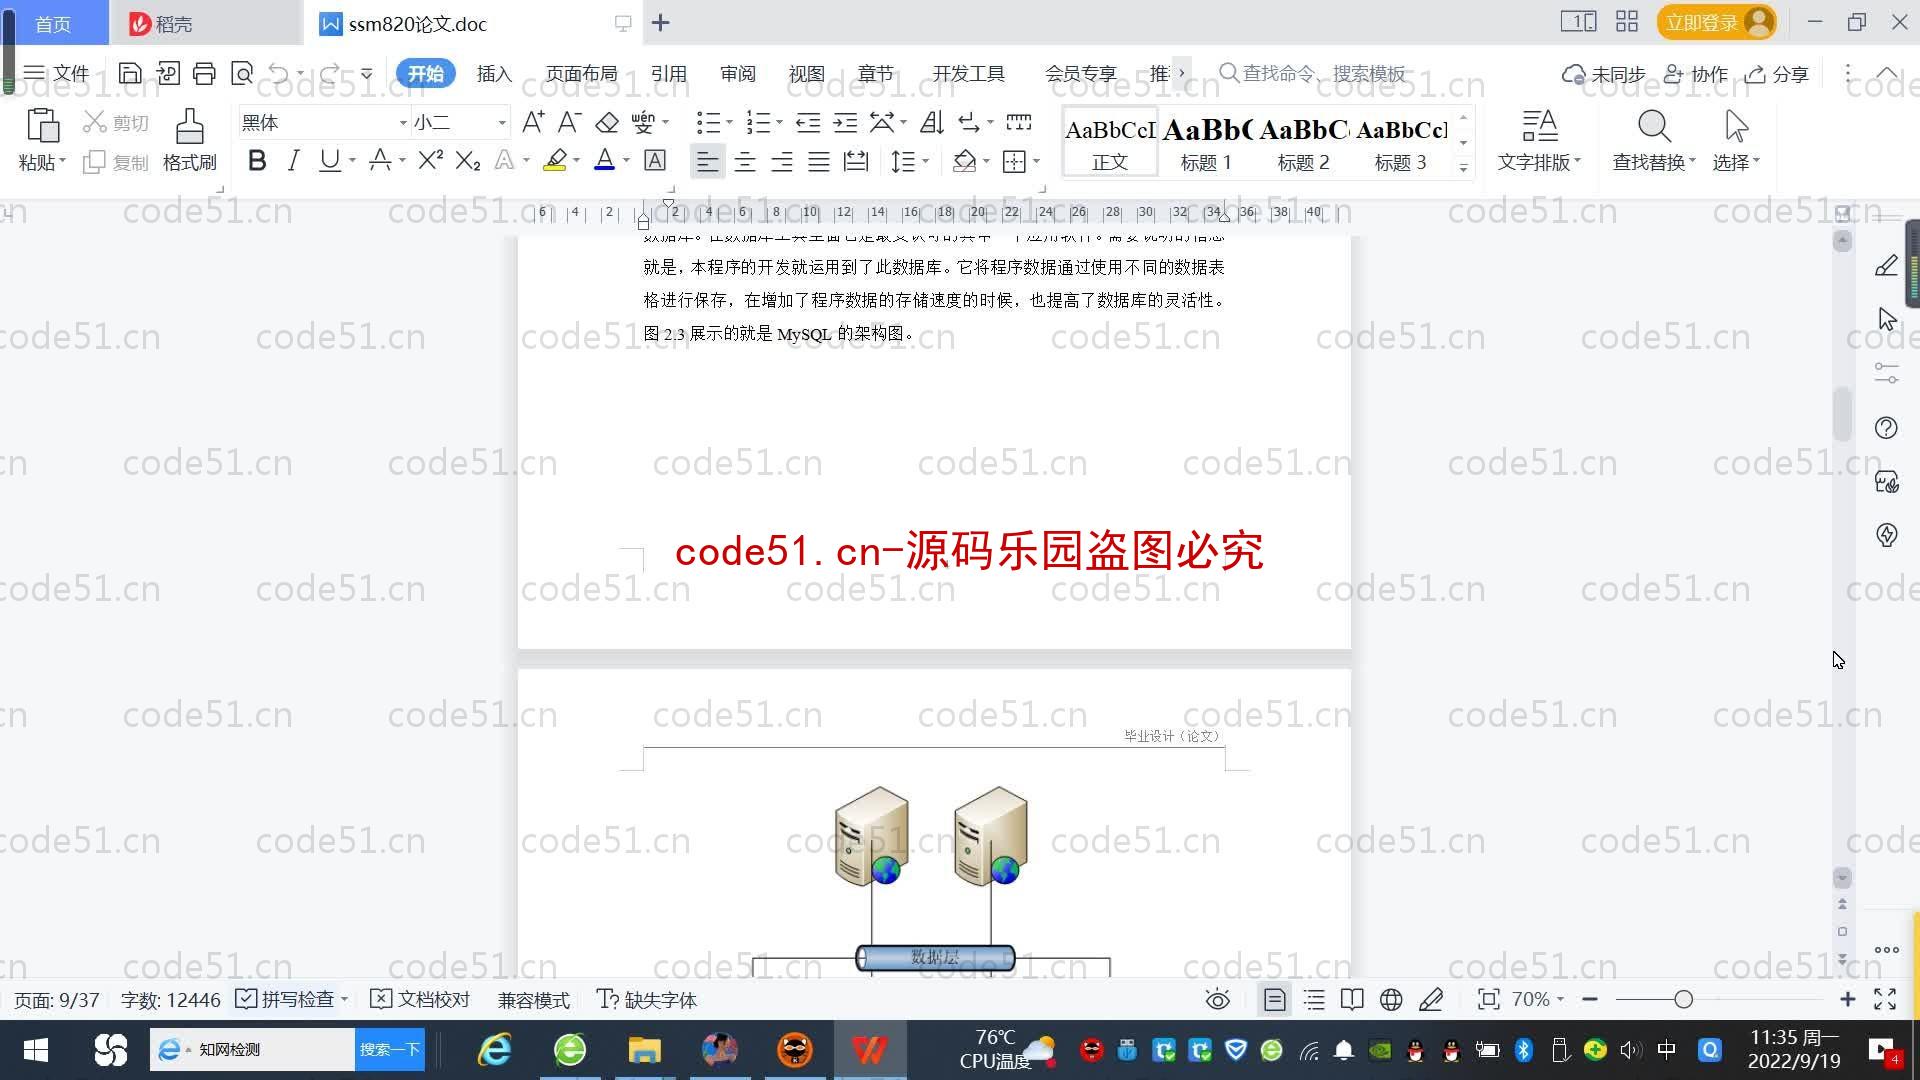Image resolution: width=1920 pixels, height=1080 pixels.
Task: Toggle 文档校对 document proofing checkbox
Action: pos(386,998)
